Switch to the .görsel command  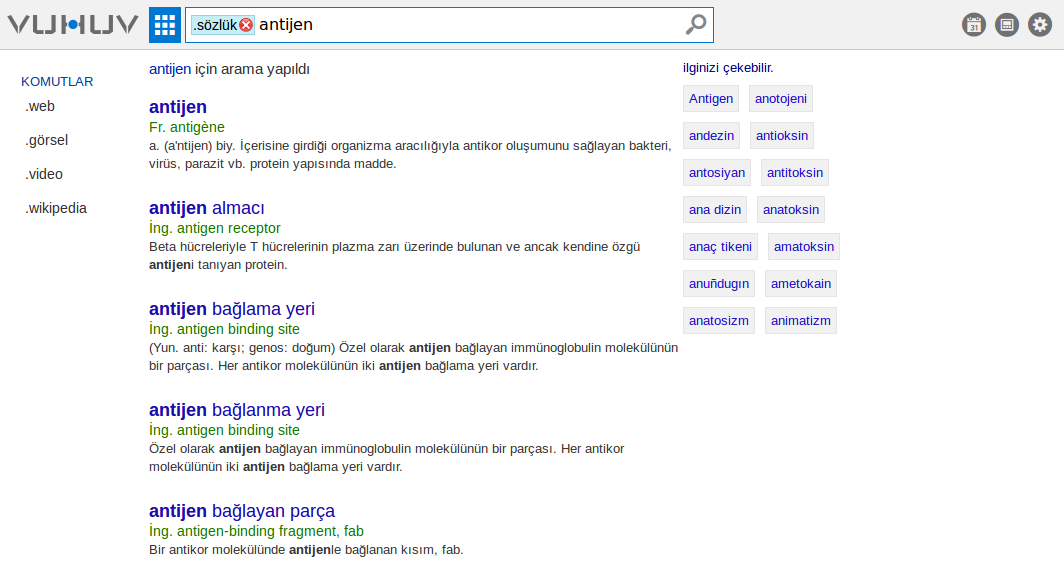(x=46, y=140)
